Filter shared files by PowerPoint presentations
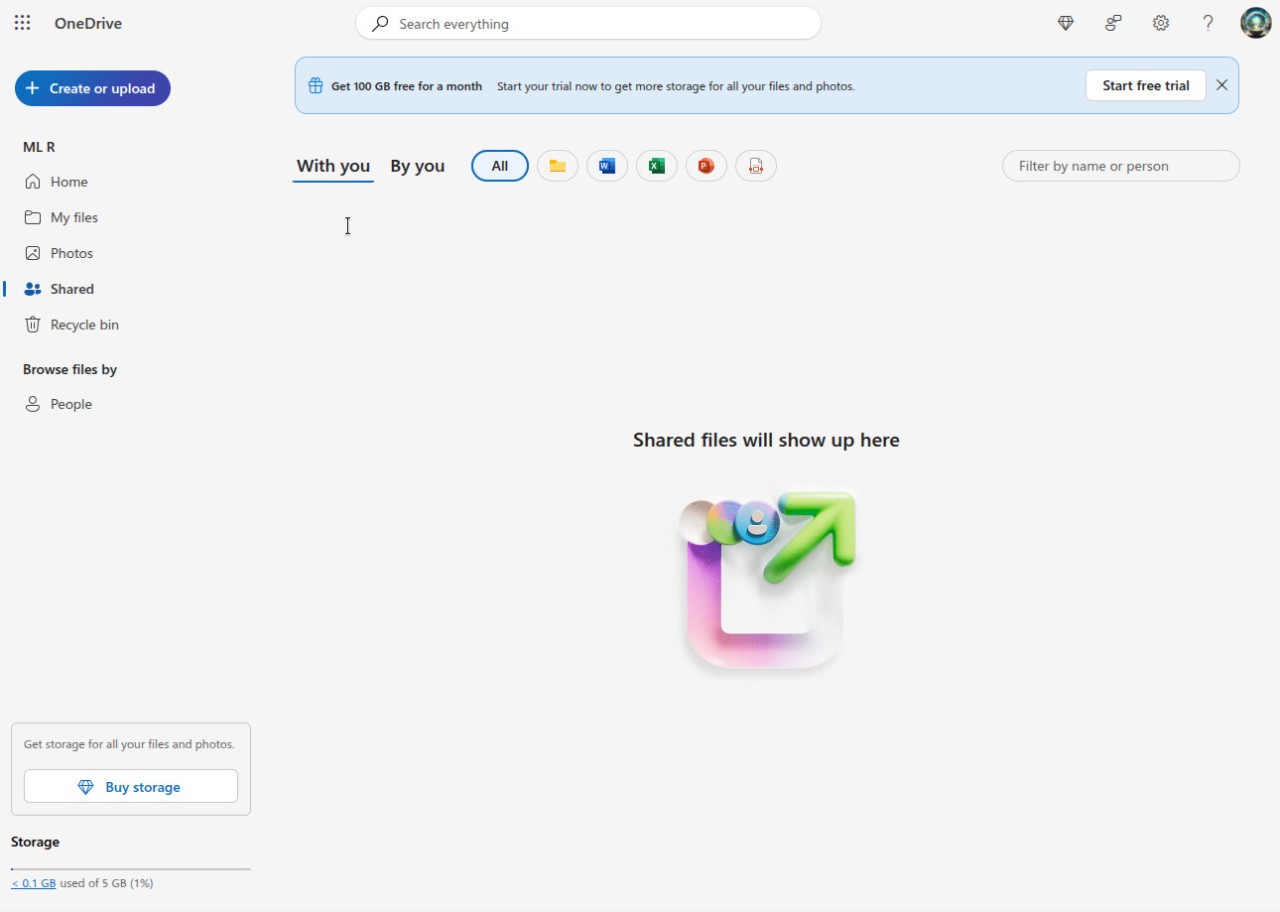Screen dimensions: 1280x912 [x=706, y=166]
